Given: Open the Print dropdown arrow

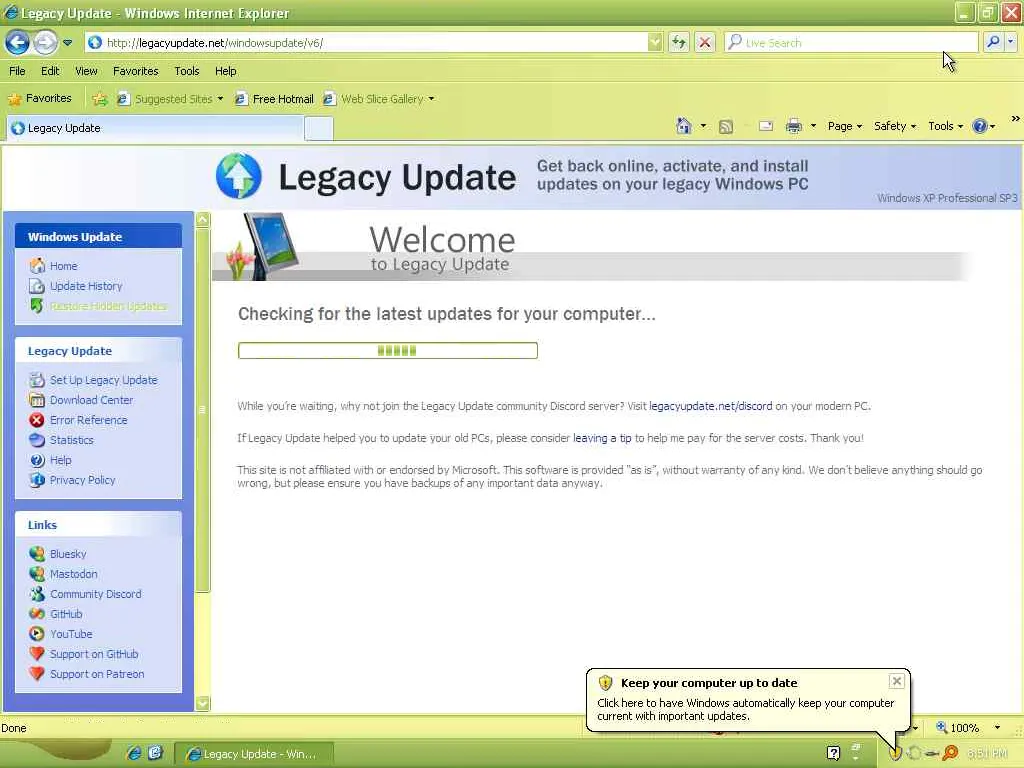Looking at the screenshot, I should pos(813,126).
